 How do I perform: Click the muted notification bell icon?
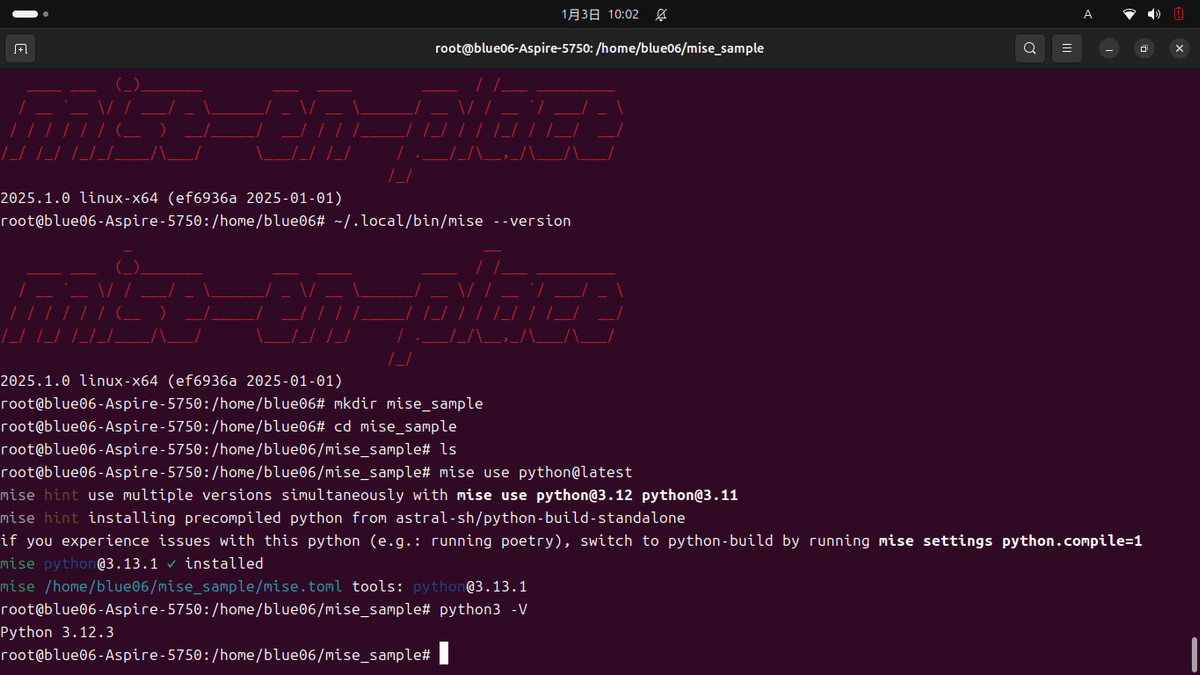coord(659,14)
